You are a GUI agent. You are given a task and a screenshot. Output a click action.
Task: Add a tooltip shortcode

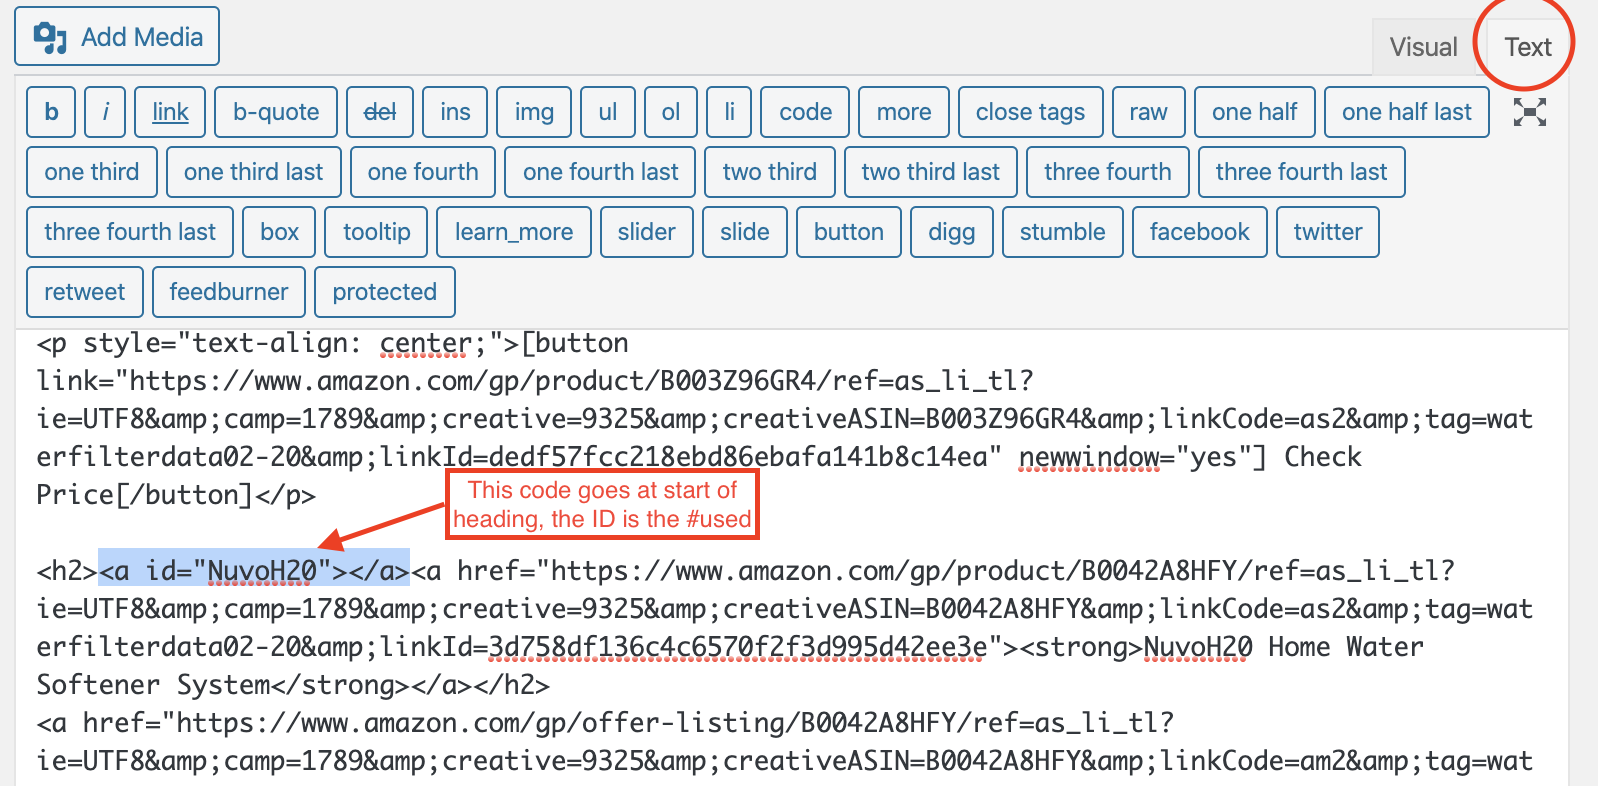(377, 232)
